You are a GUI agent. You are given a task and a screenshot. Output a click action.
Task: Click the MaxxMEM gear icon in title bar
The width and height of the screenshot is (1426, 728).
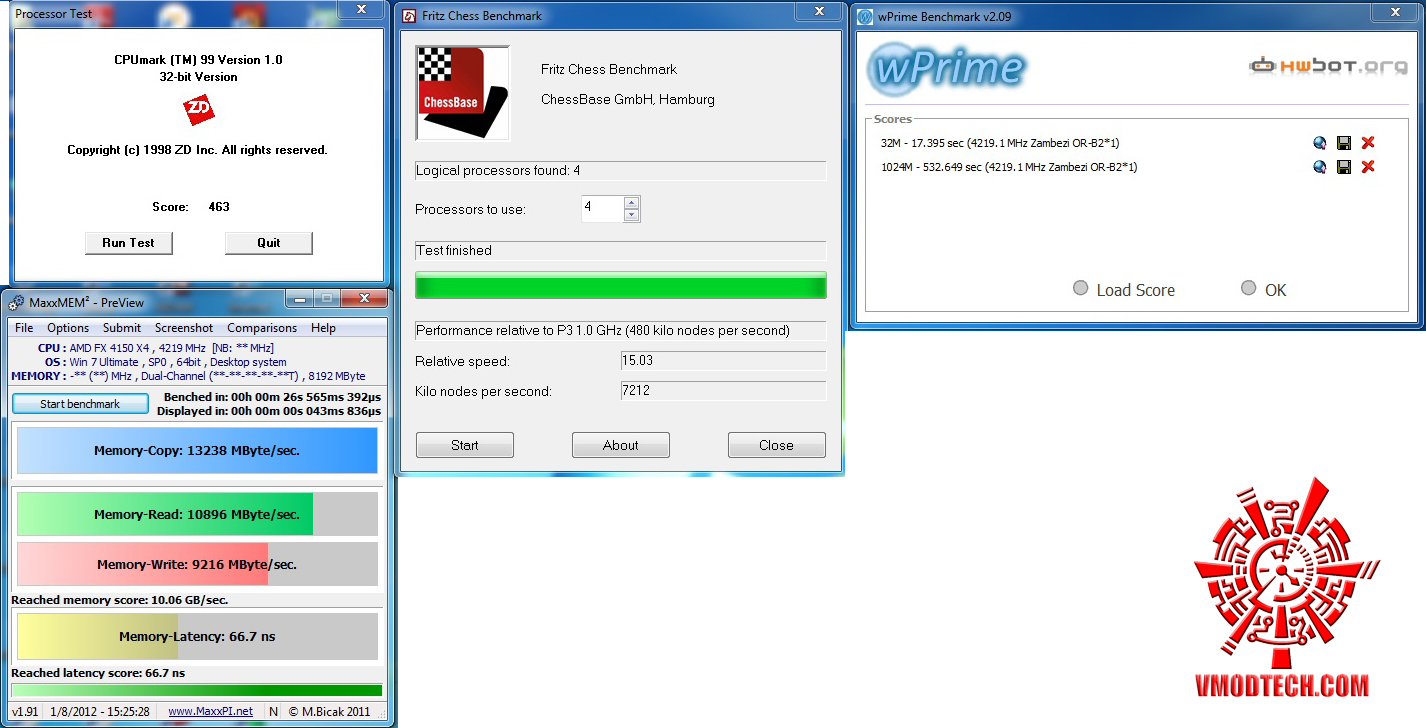16,302
